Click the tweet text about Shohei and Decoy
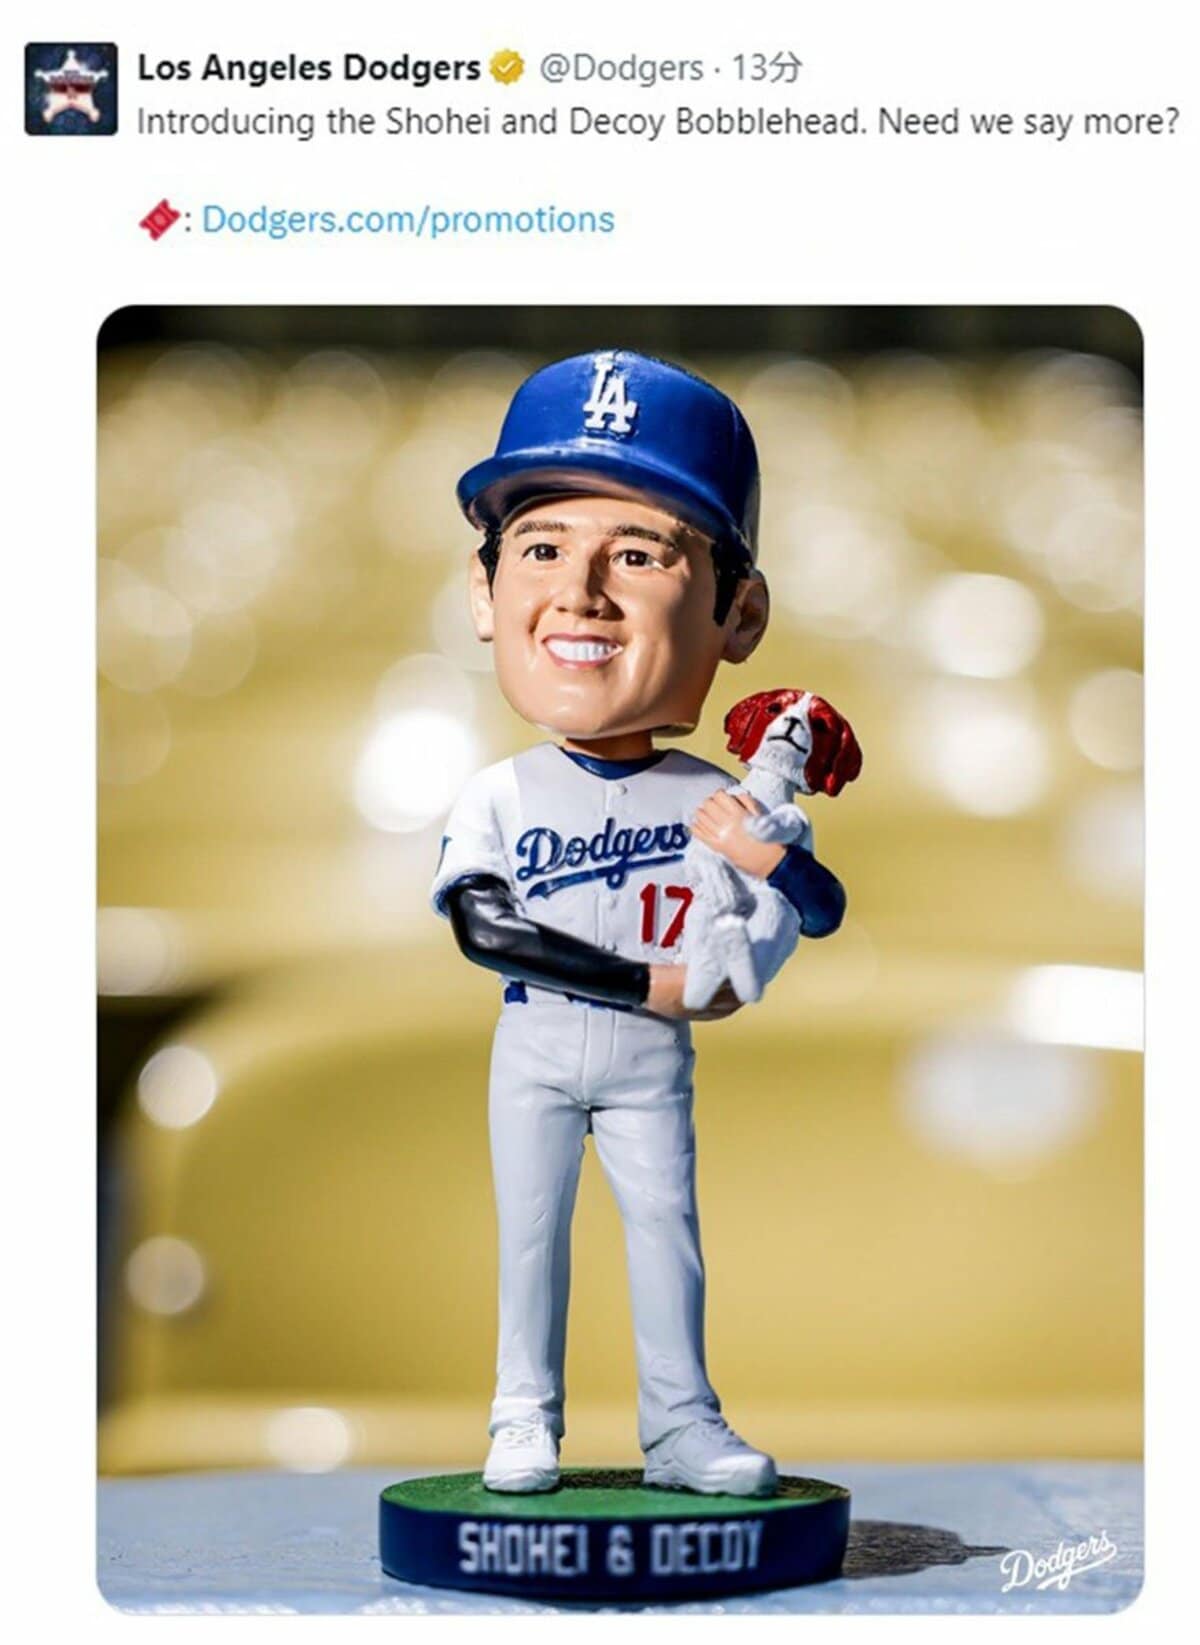 click(658, 122)
